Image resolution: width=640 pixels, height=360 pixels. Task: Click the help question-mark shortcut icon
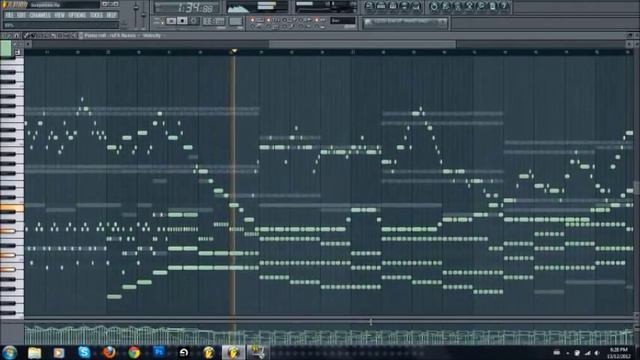click(504, 6)
